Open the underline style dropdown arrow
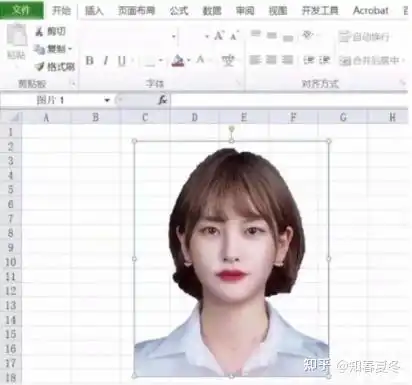This screenshot has width=412, height=385. 132,61
